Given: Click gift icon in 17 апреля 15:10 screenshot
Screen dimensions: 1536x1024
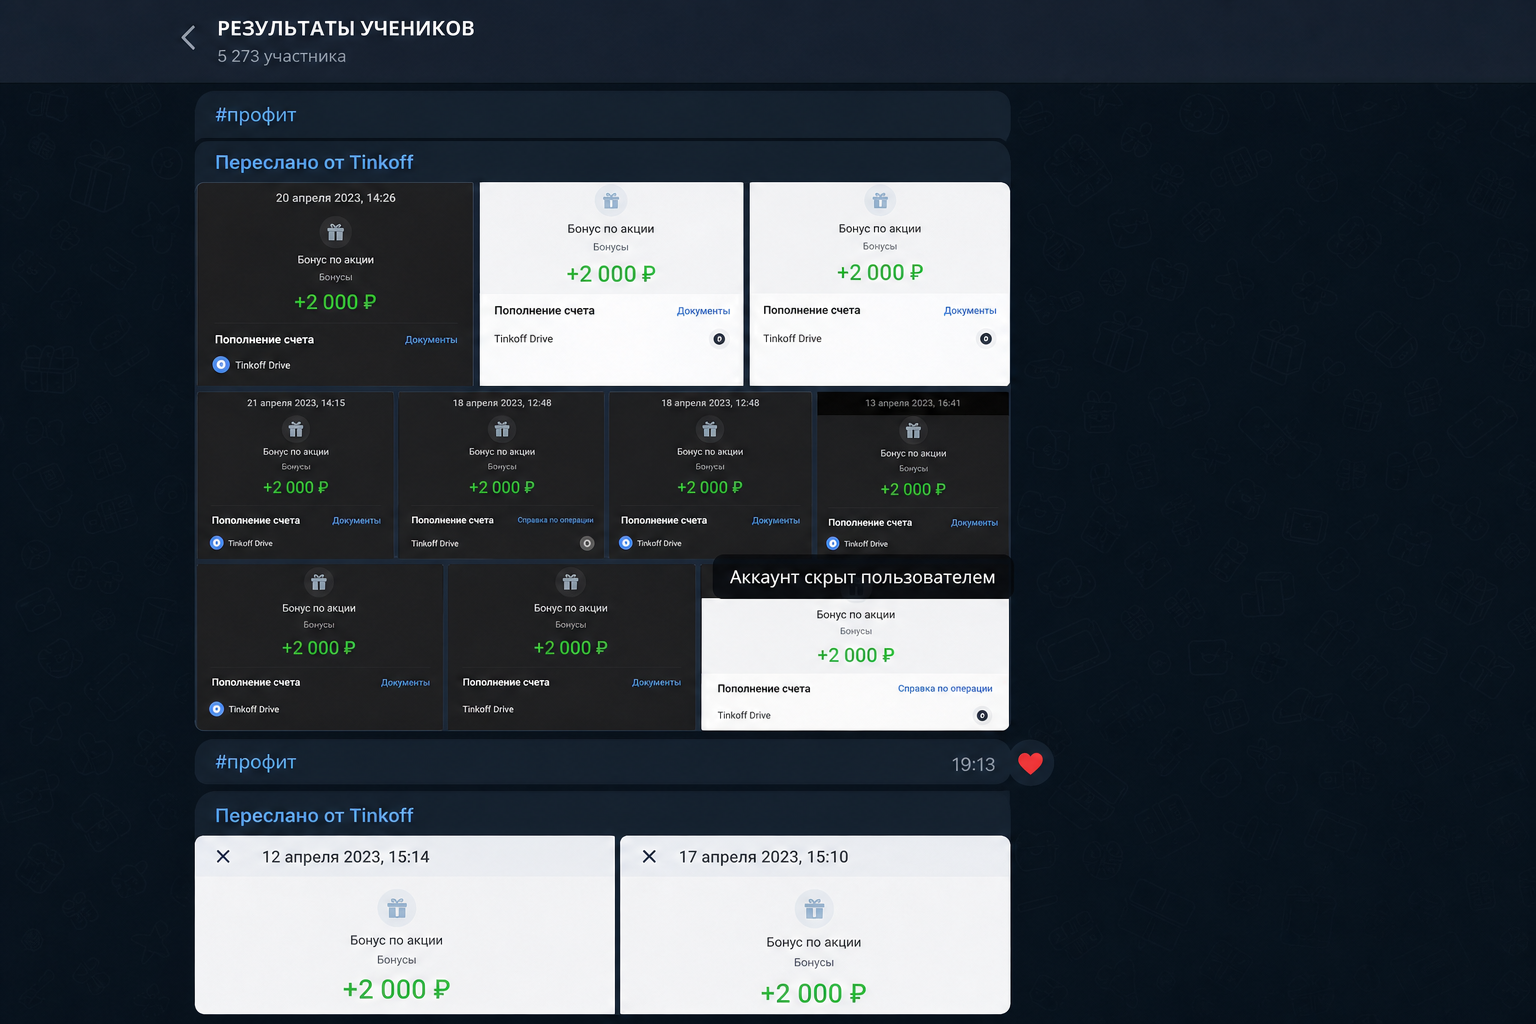Looking at the screenshot, I should [814, 909].
